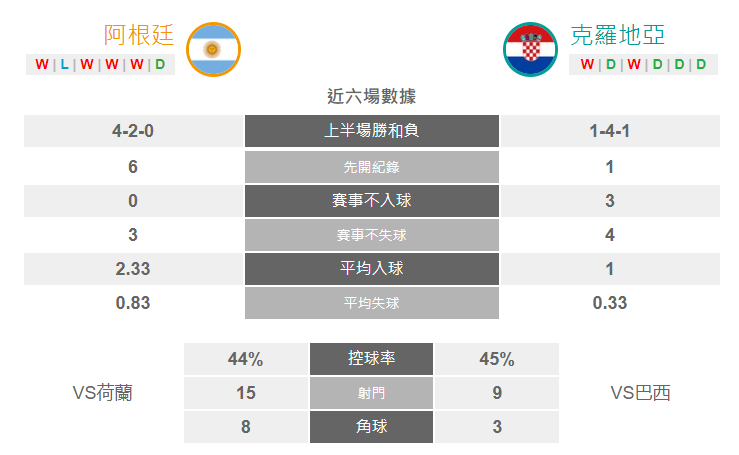The width and height of the screenshot is (739, 455).
Task: Click the 射門 label cell
Action: [x=371, y=393]
